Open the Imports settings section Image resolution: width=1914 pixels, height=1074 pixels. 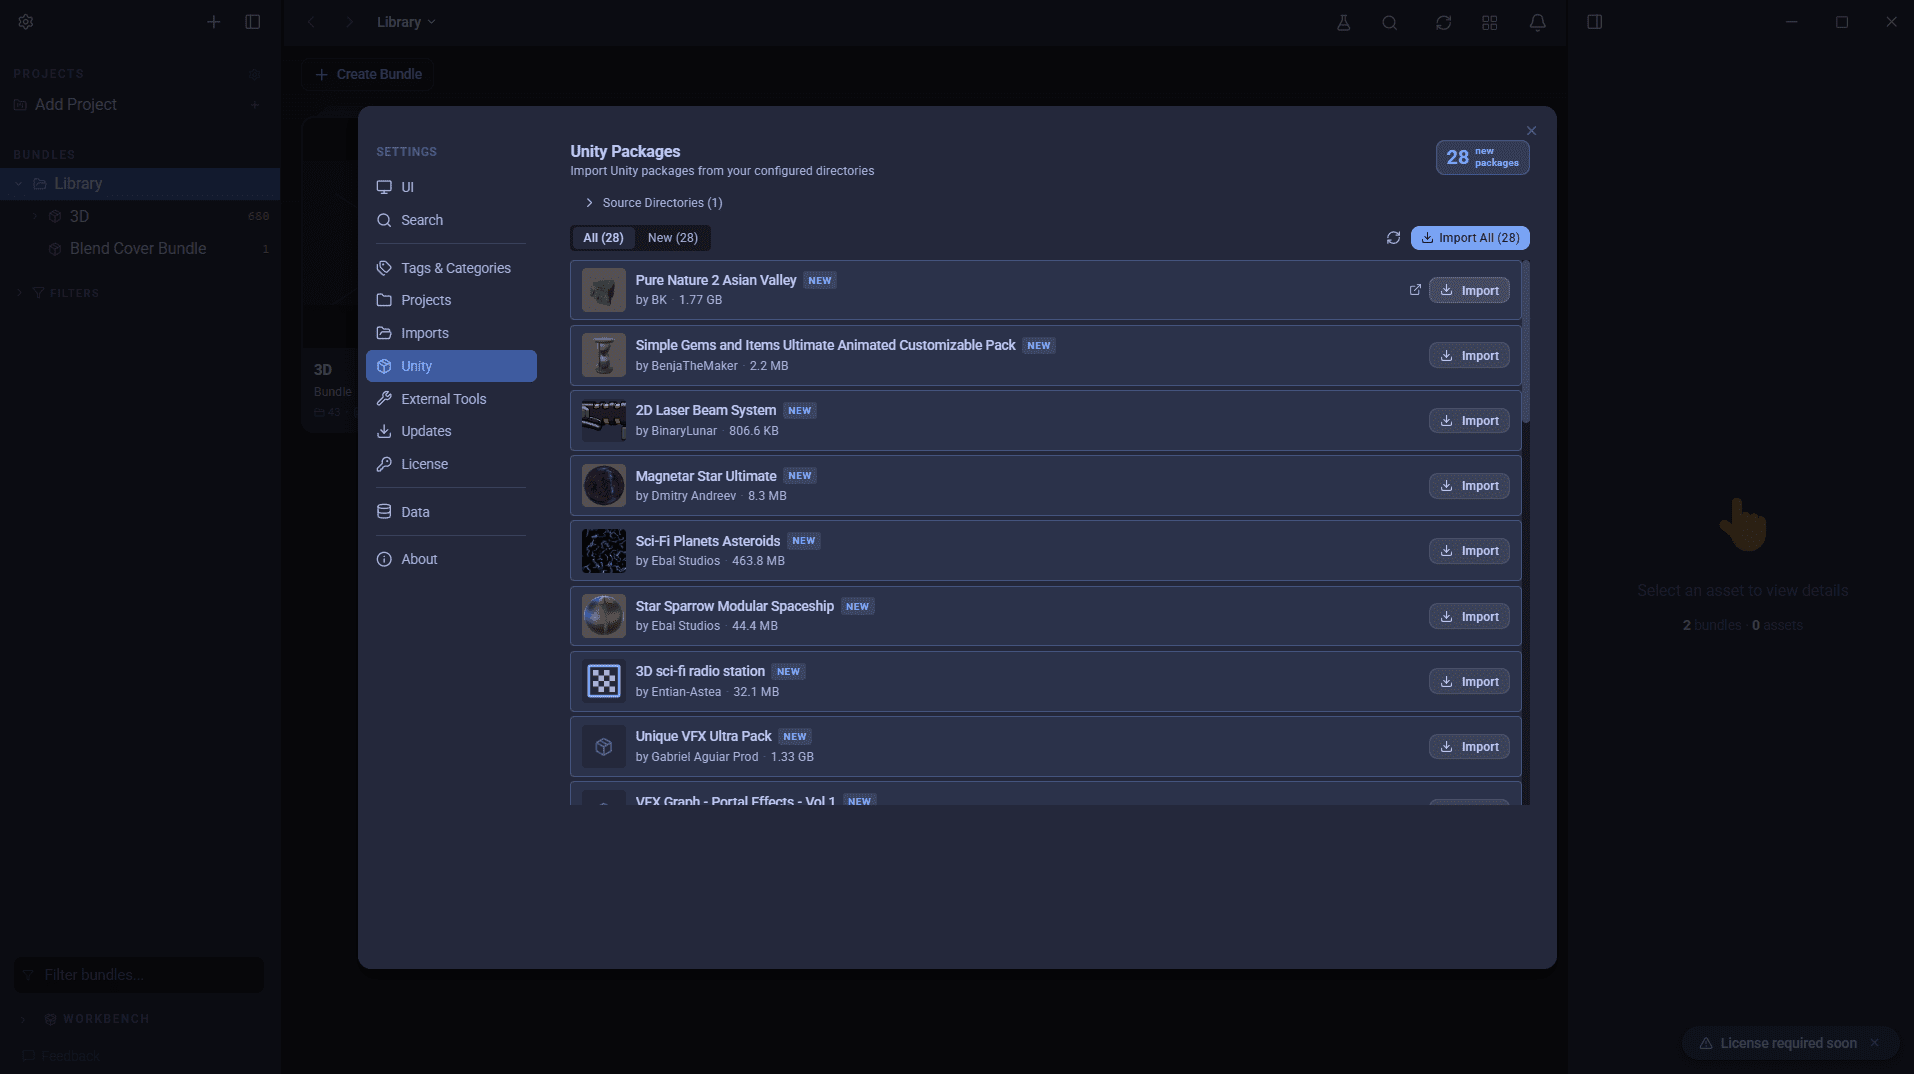click(451, 333)
